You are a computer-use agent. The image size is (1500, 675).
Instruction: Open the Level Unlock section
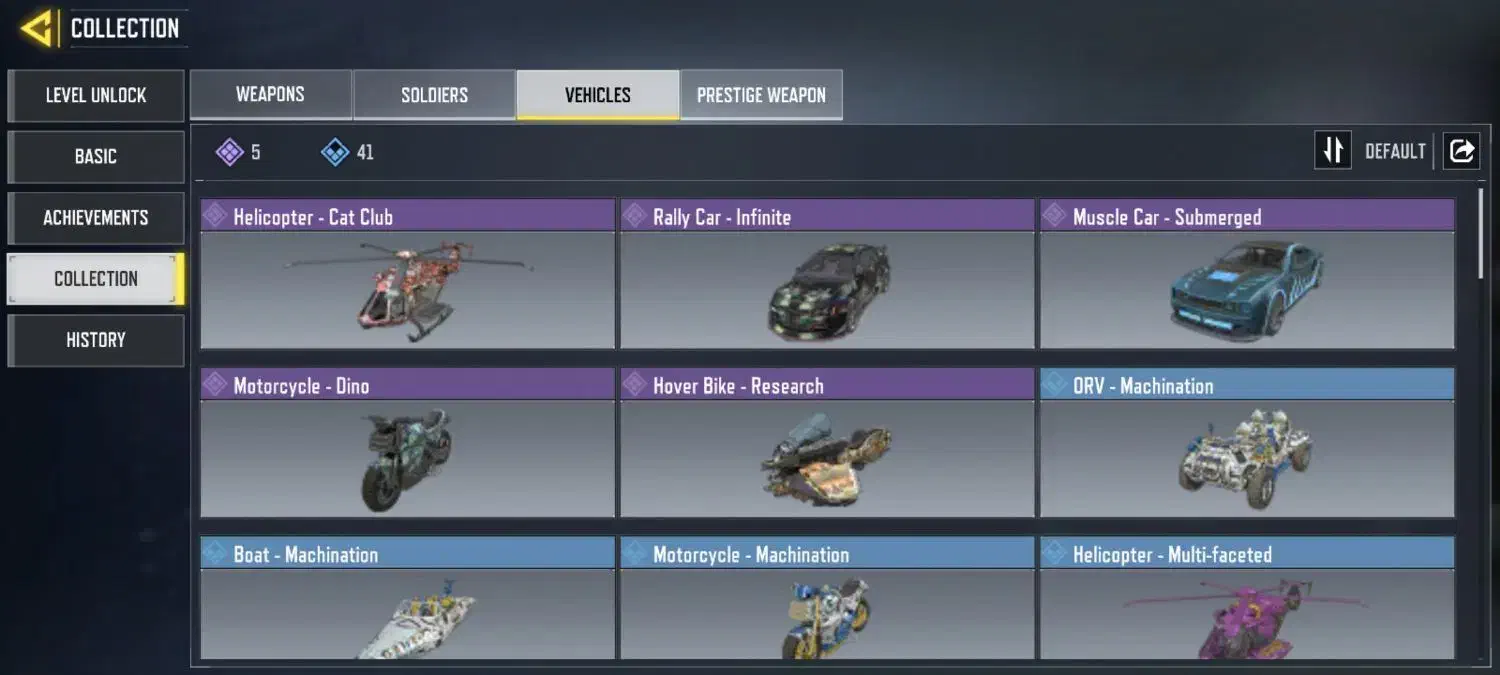[96, 96]
